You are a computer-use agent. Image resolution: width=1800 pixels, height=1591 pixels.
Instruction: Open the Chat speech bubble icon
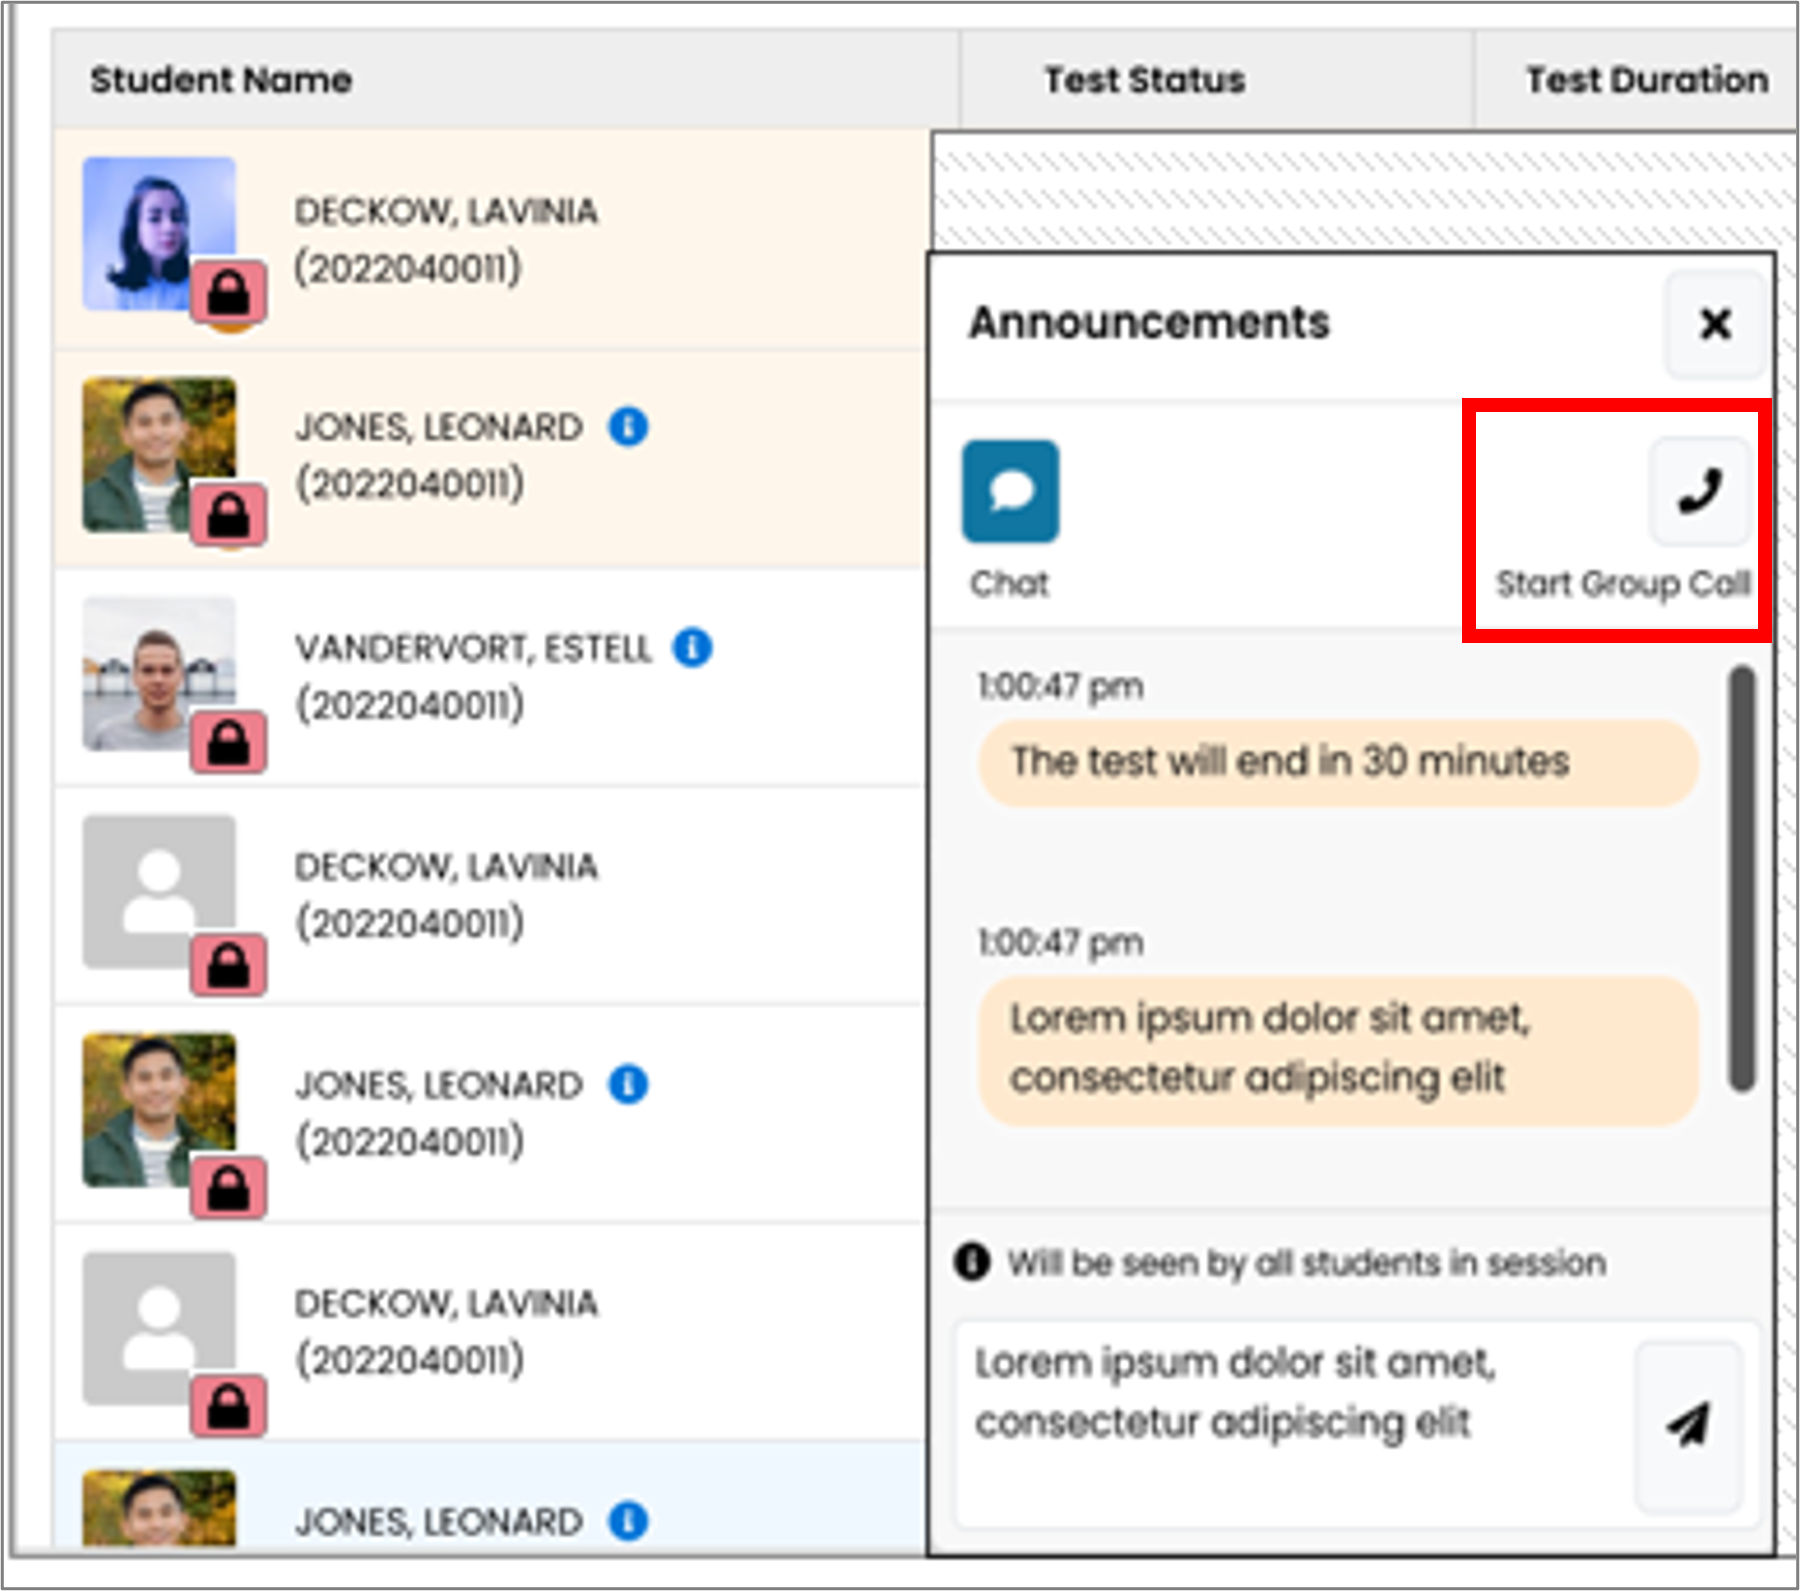click(1010, 491)
